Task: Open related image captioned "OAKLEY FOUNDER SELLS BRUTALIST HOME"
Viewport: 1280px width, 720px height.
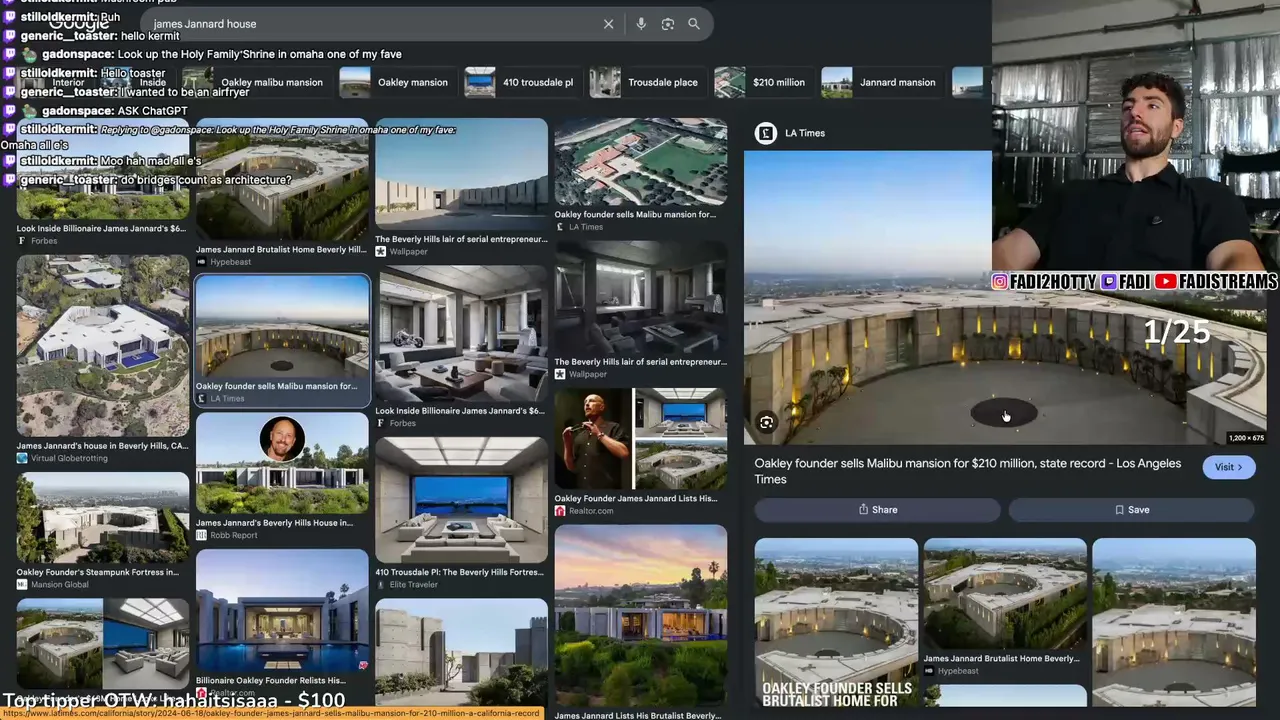Action: [x=836, y=623]
